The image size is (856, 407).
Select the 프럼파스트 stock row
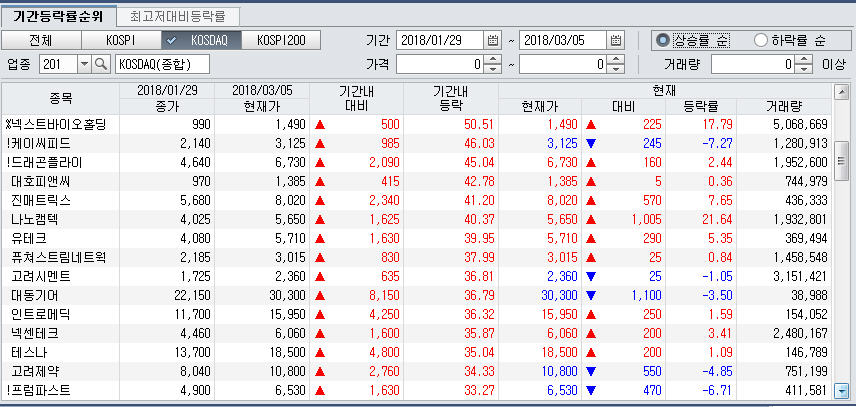pyautogui.click(x=417, y=391)
